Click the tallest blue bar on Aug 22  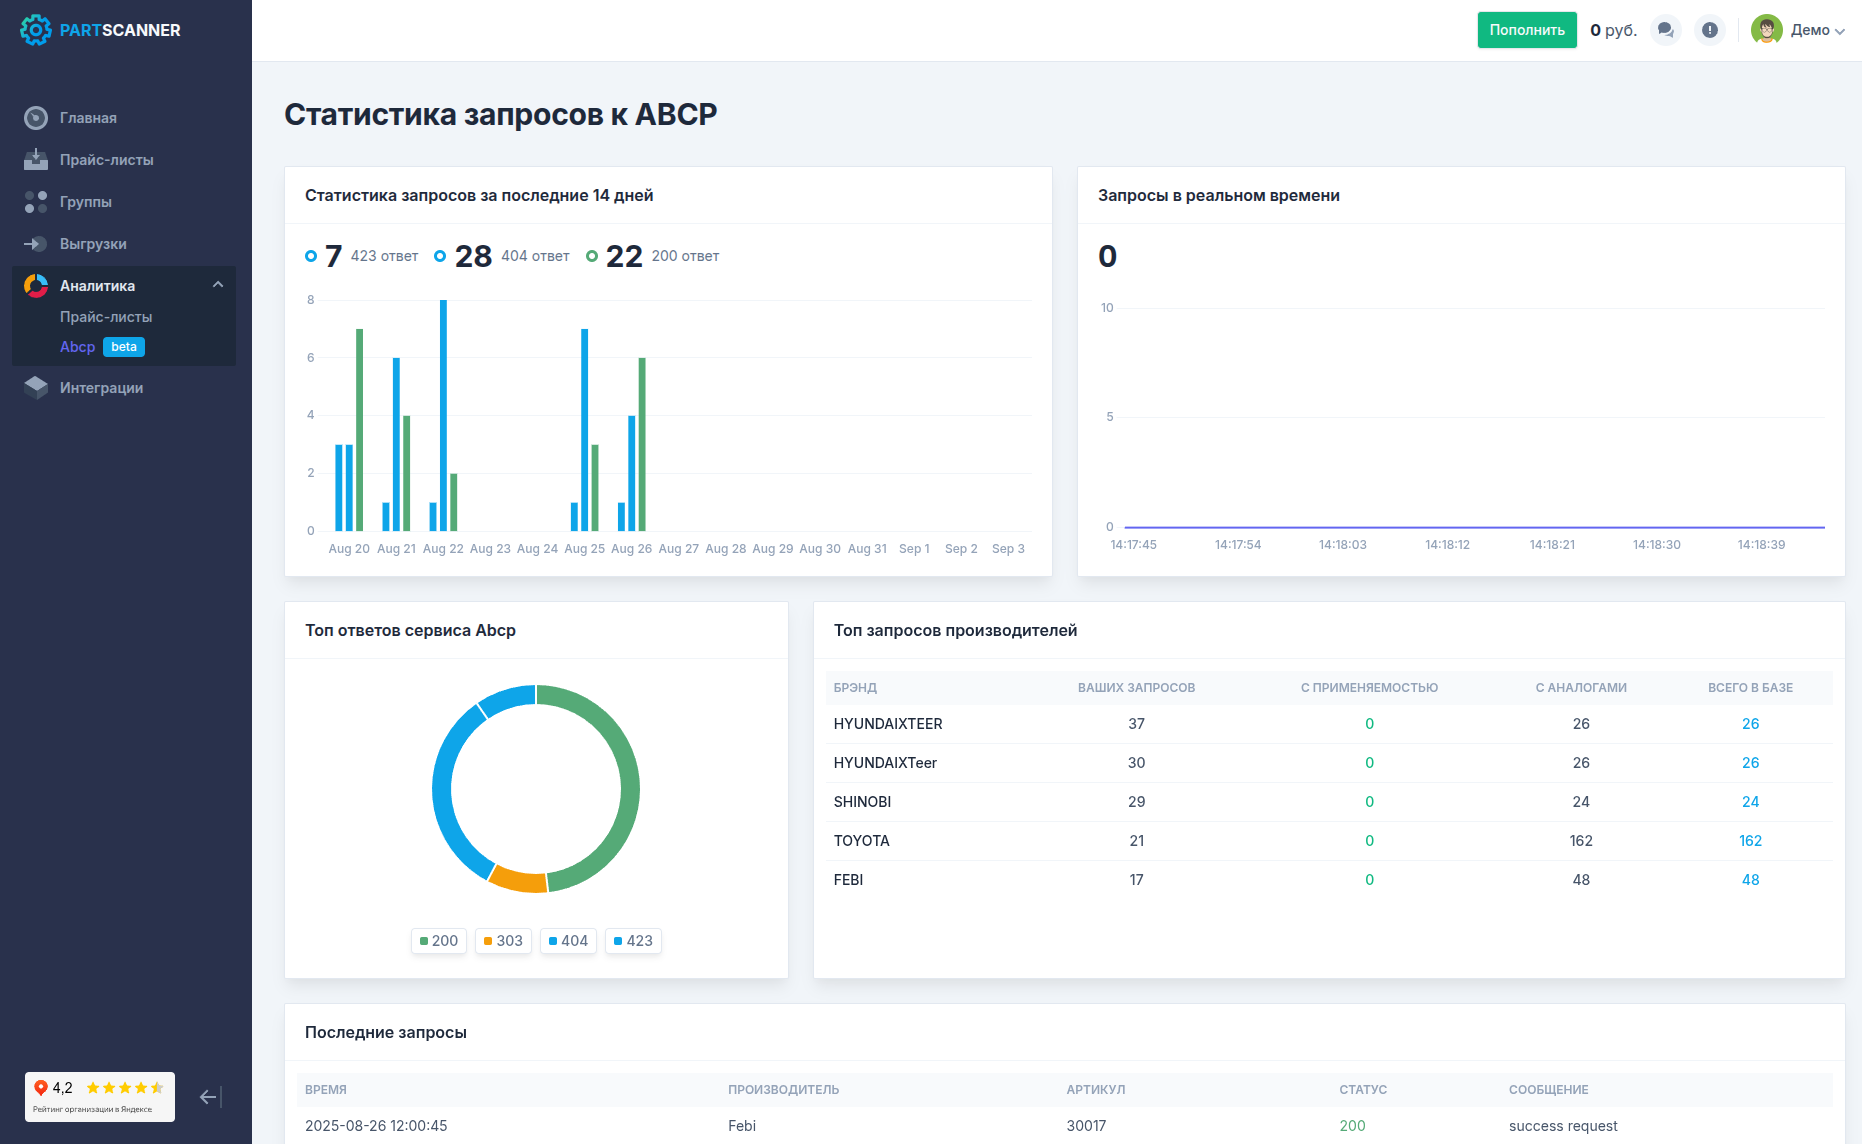[443, 415]
